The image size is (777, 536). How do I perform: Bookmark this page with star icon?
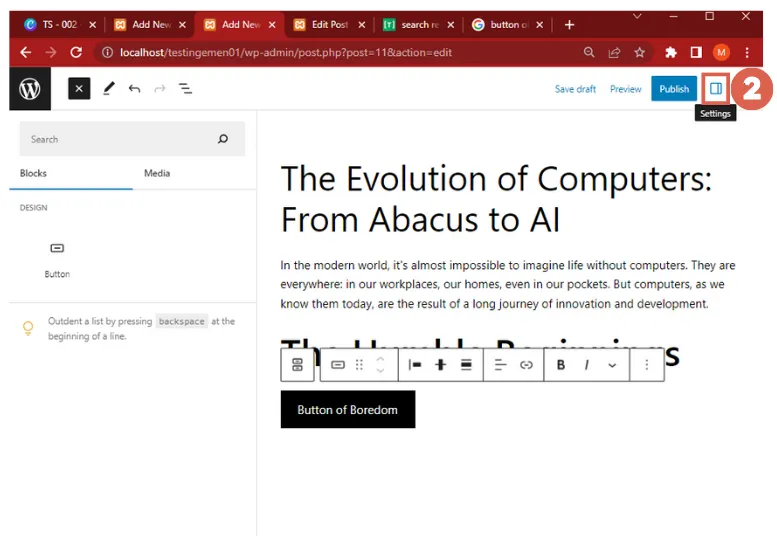coord(640,52)
